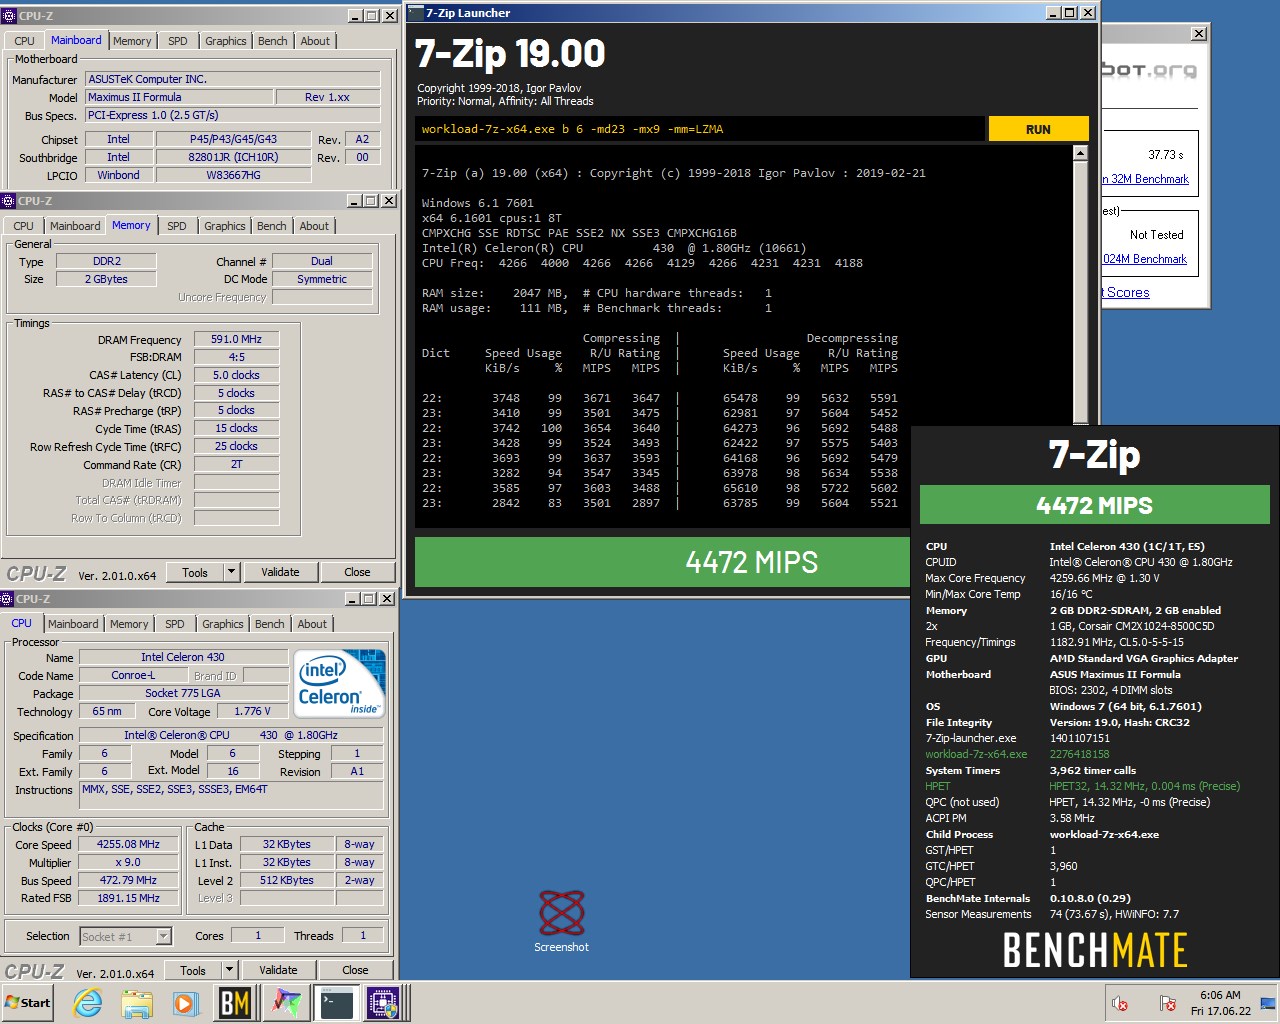The height and width of the screenshot is (1024, 1280).
Task: Click Close button in the CPU window
Action: [355, 970]
